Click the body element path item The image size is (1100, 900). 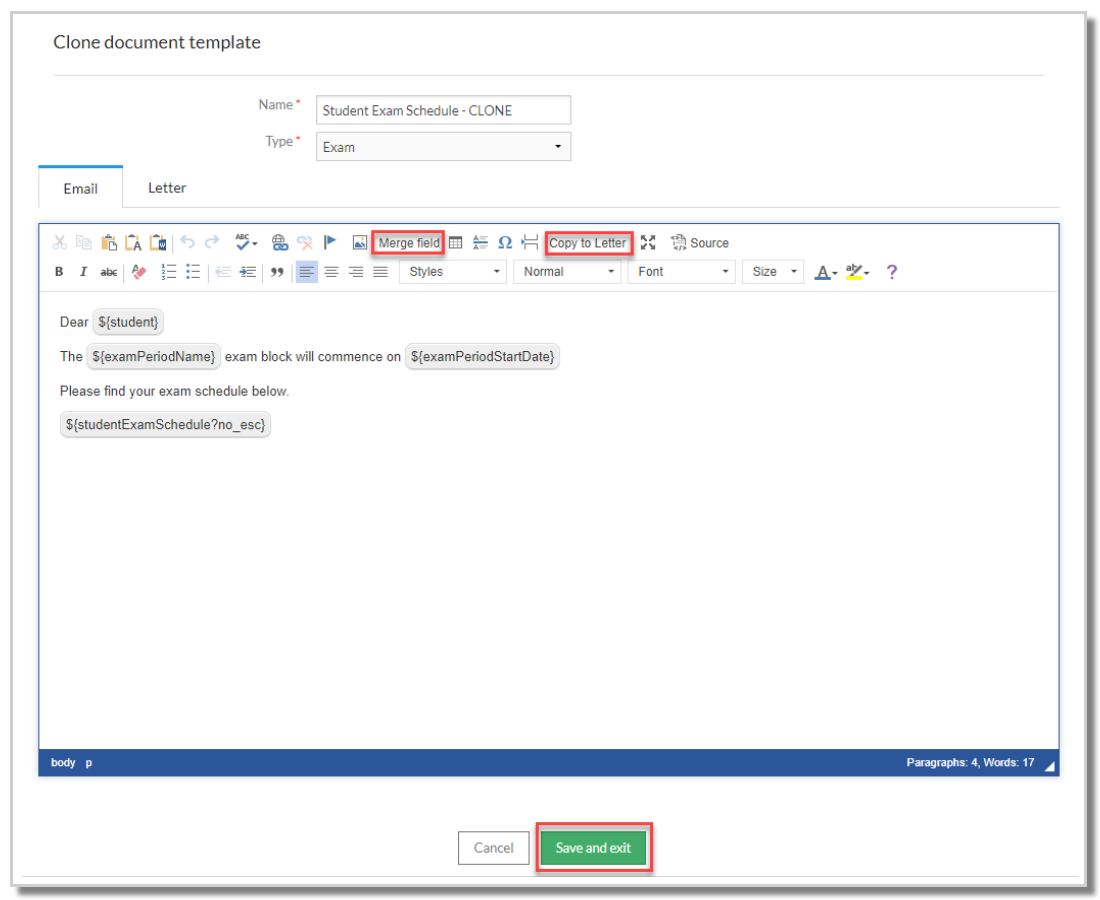click(x=63, y=763)
